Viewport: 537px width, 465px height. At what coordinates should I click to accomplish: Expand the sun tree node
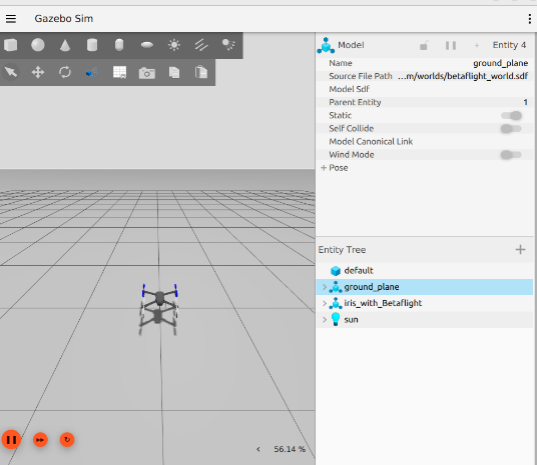[324, 319]
